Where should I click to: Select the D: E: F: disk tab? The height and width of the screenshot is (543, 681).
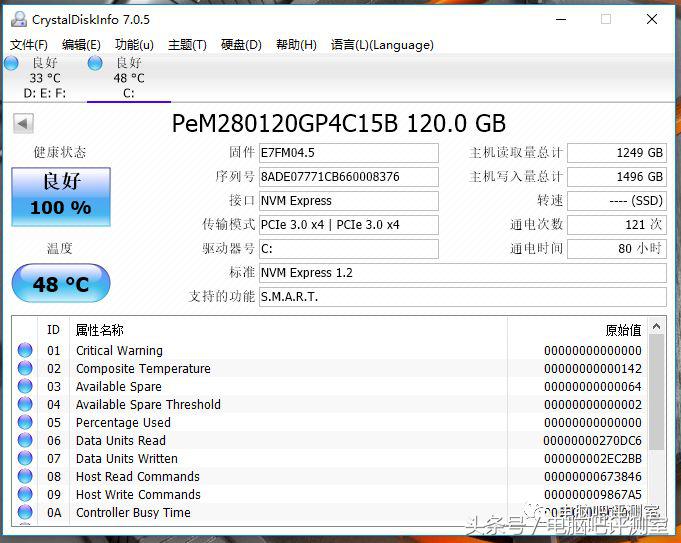pos(45,78)
